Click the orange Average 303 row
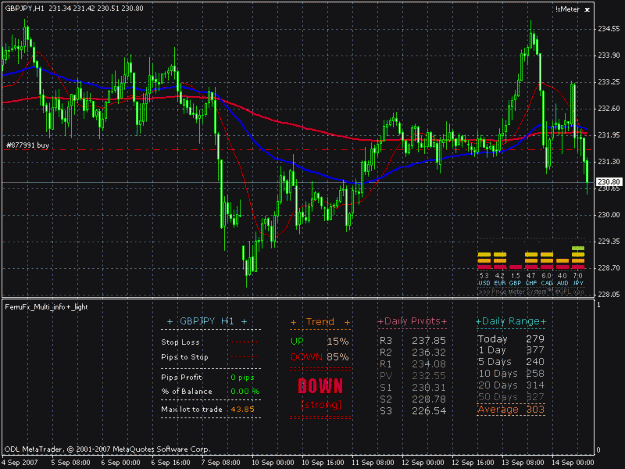 coord(511,410)
